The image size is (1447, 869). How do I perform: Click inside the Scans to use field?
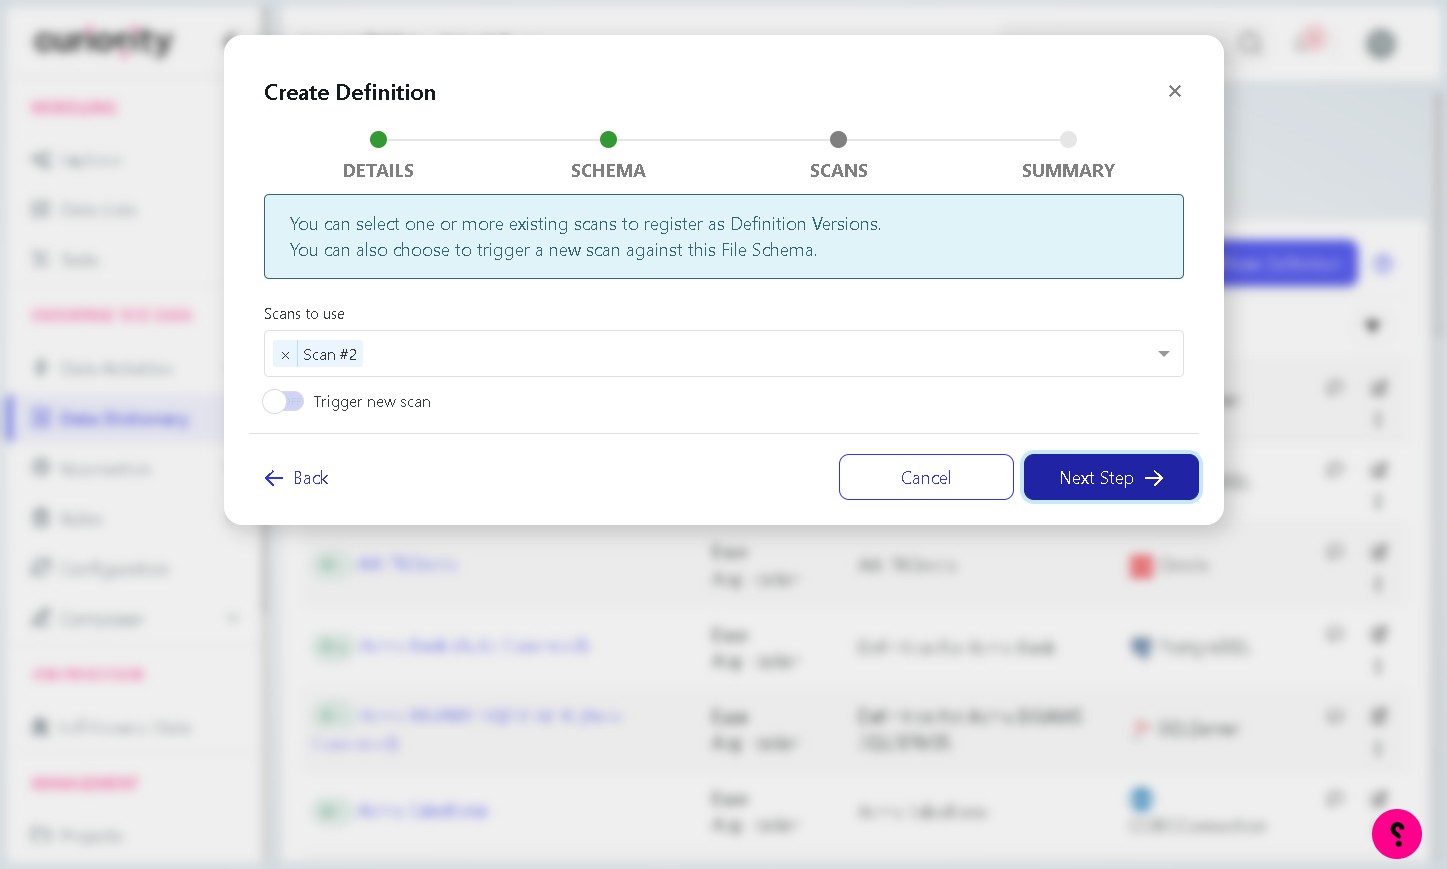[723, 354]
